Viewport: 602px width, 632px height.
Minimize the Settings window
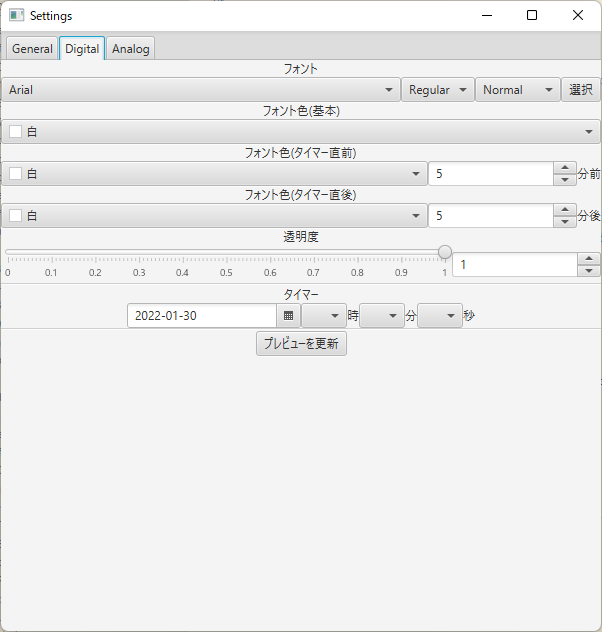pos(487,15)
